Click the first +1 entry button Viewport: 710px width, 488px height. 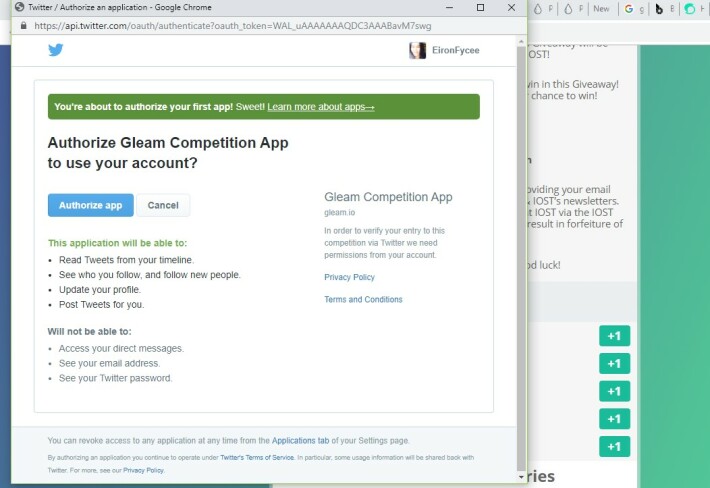click(x=614, y=336)
